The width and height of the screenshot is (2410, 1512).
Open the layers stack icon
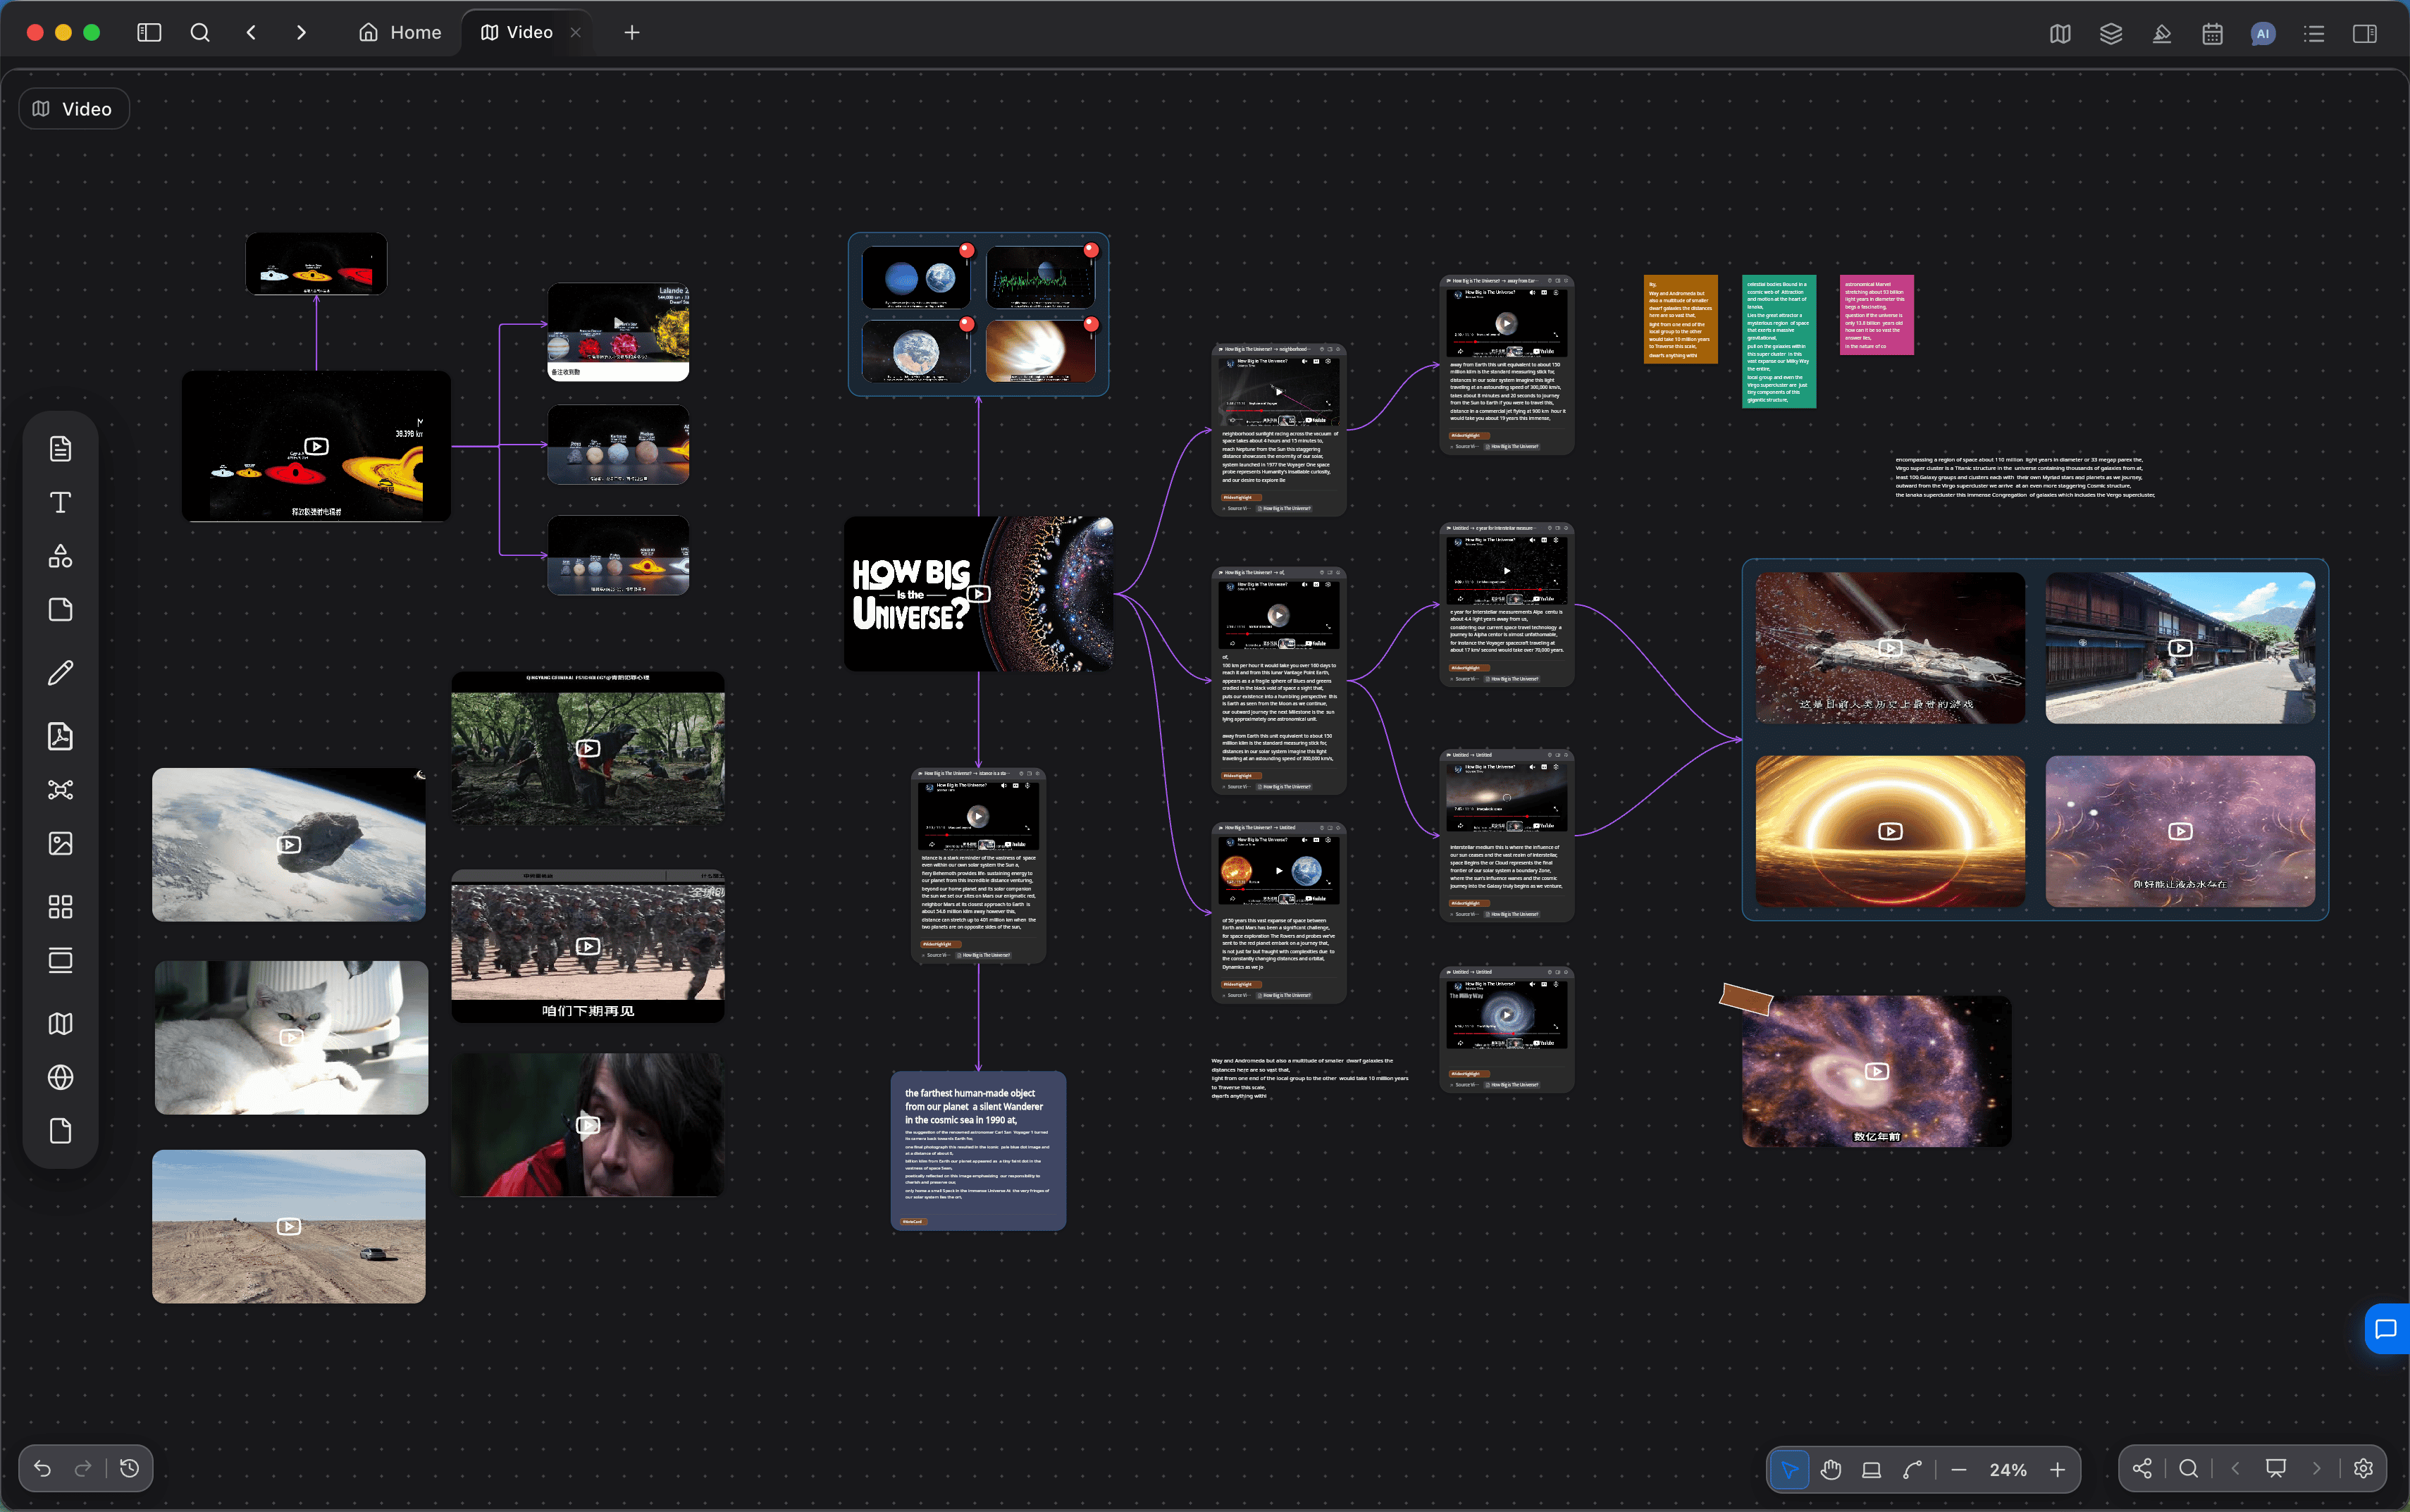coord(2111,34)
